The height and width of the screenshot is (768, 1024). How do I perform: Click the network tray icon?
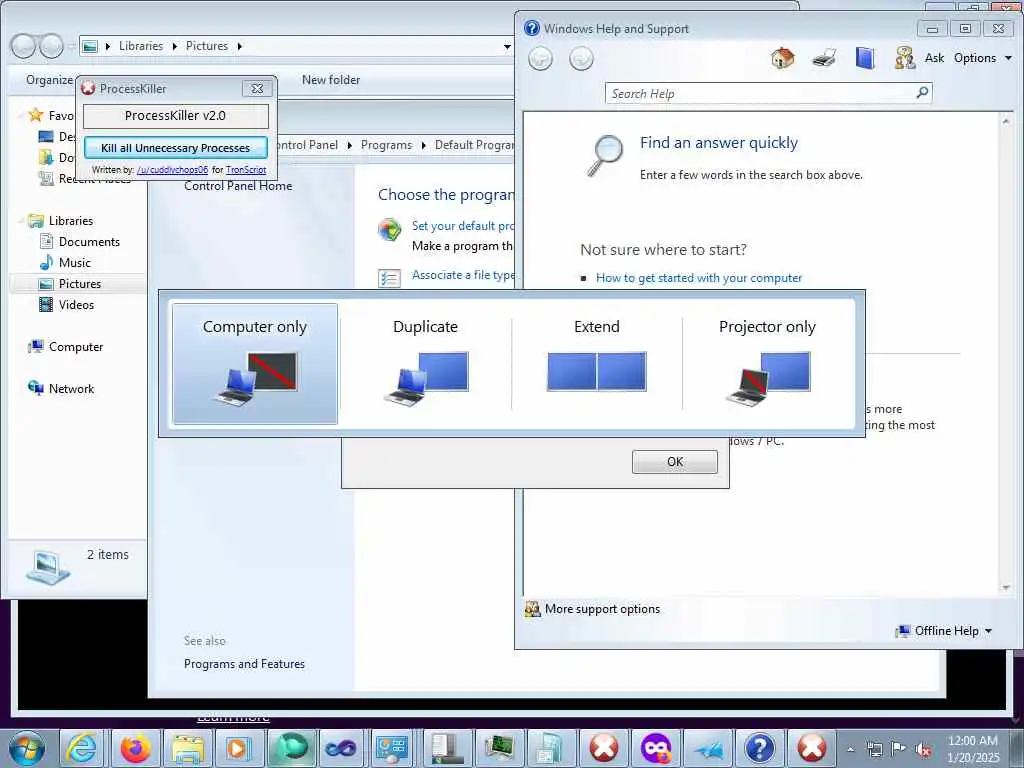point(874,750)
